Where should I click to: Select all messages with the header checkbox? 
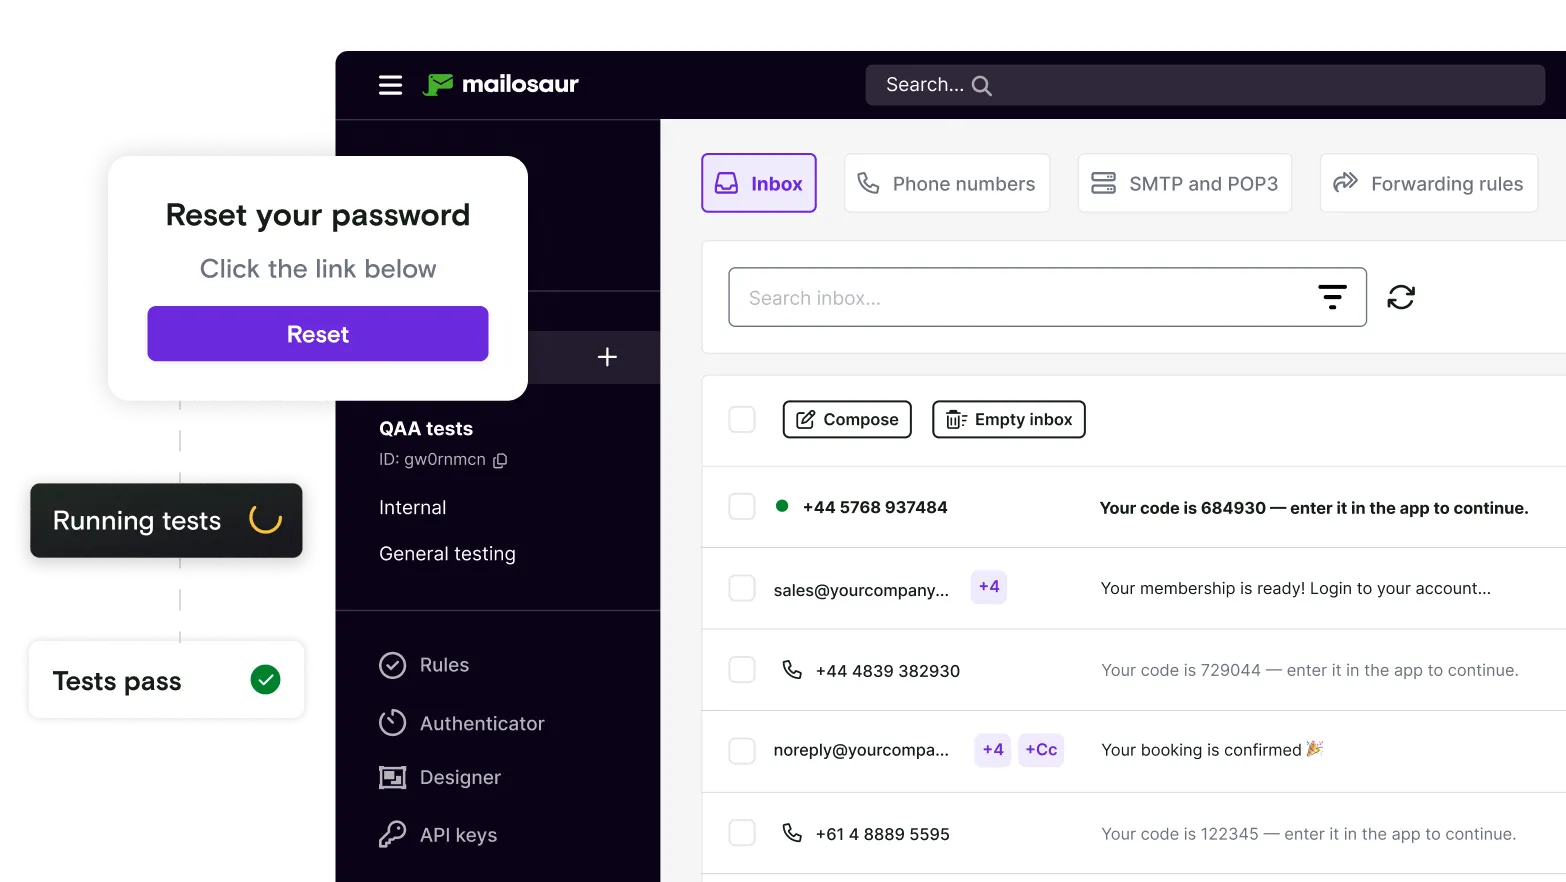point(742,419)
